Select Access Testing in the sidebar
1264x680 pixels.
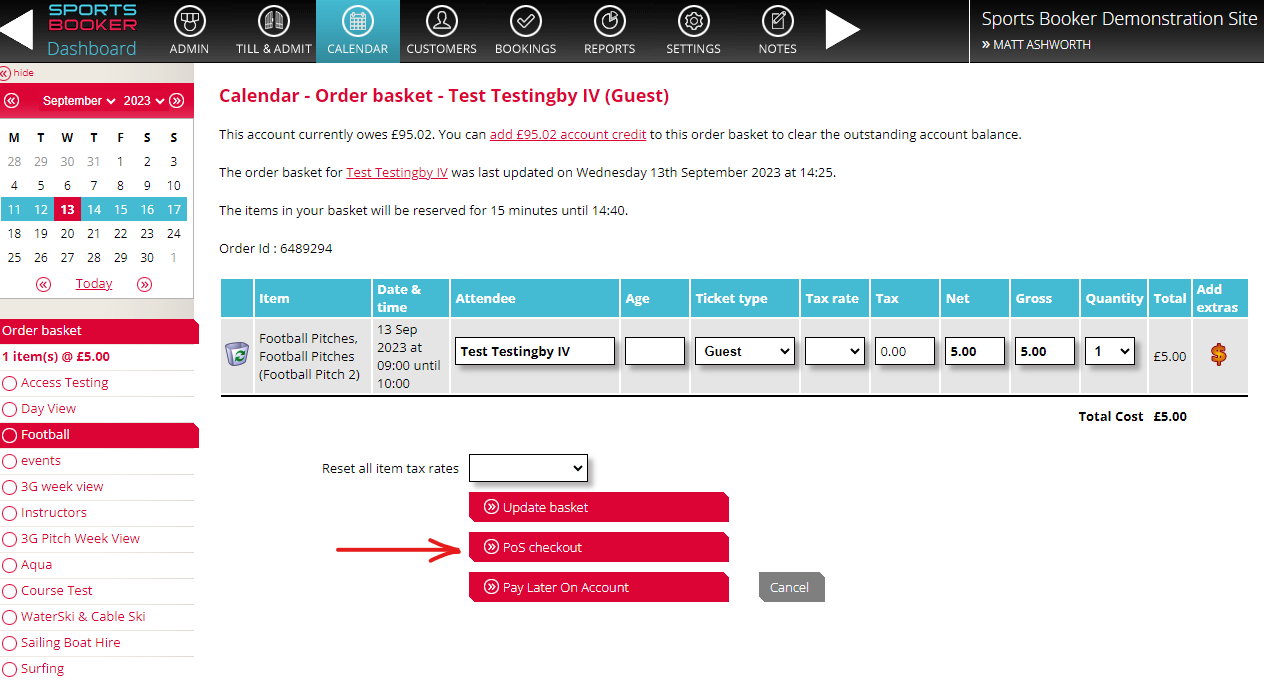coord(64,383)
